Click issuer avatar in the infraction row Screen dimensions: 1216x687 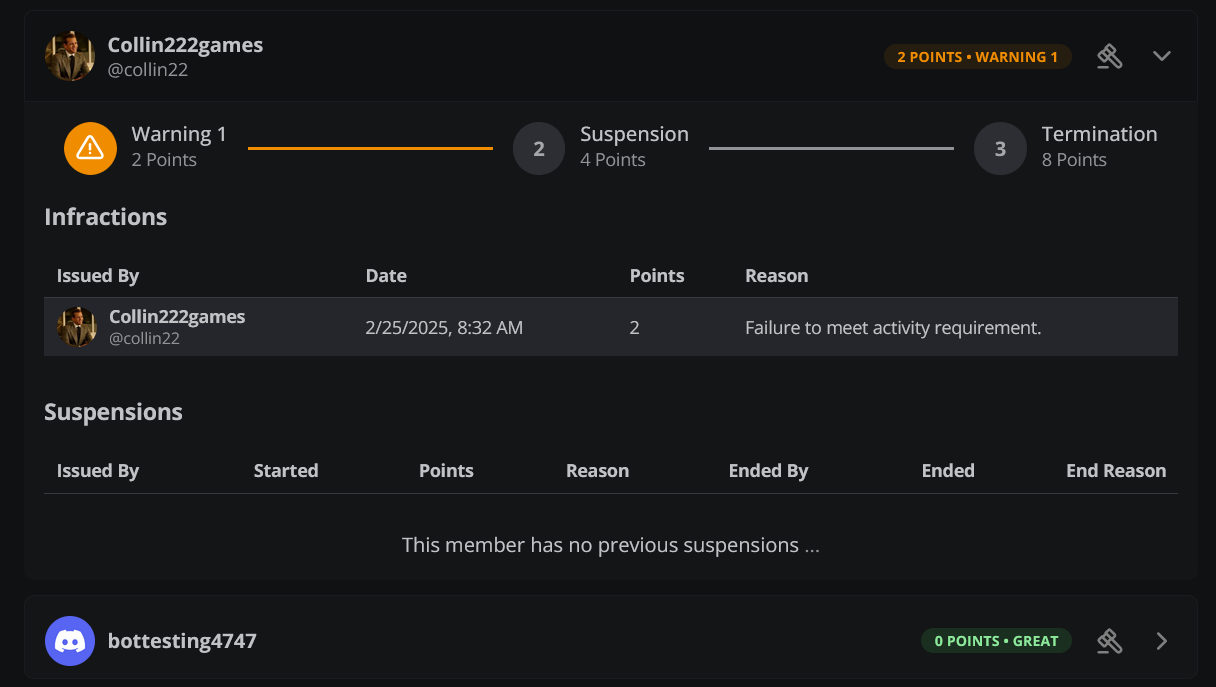[x=77, y=327]
